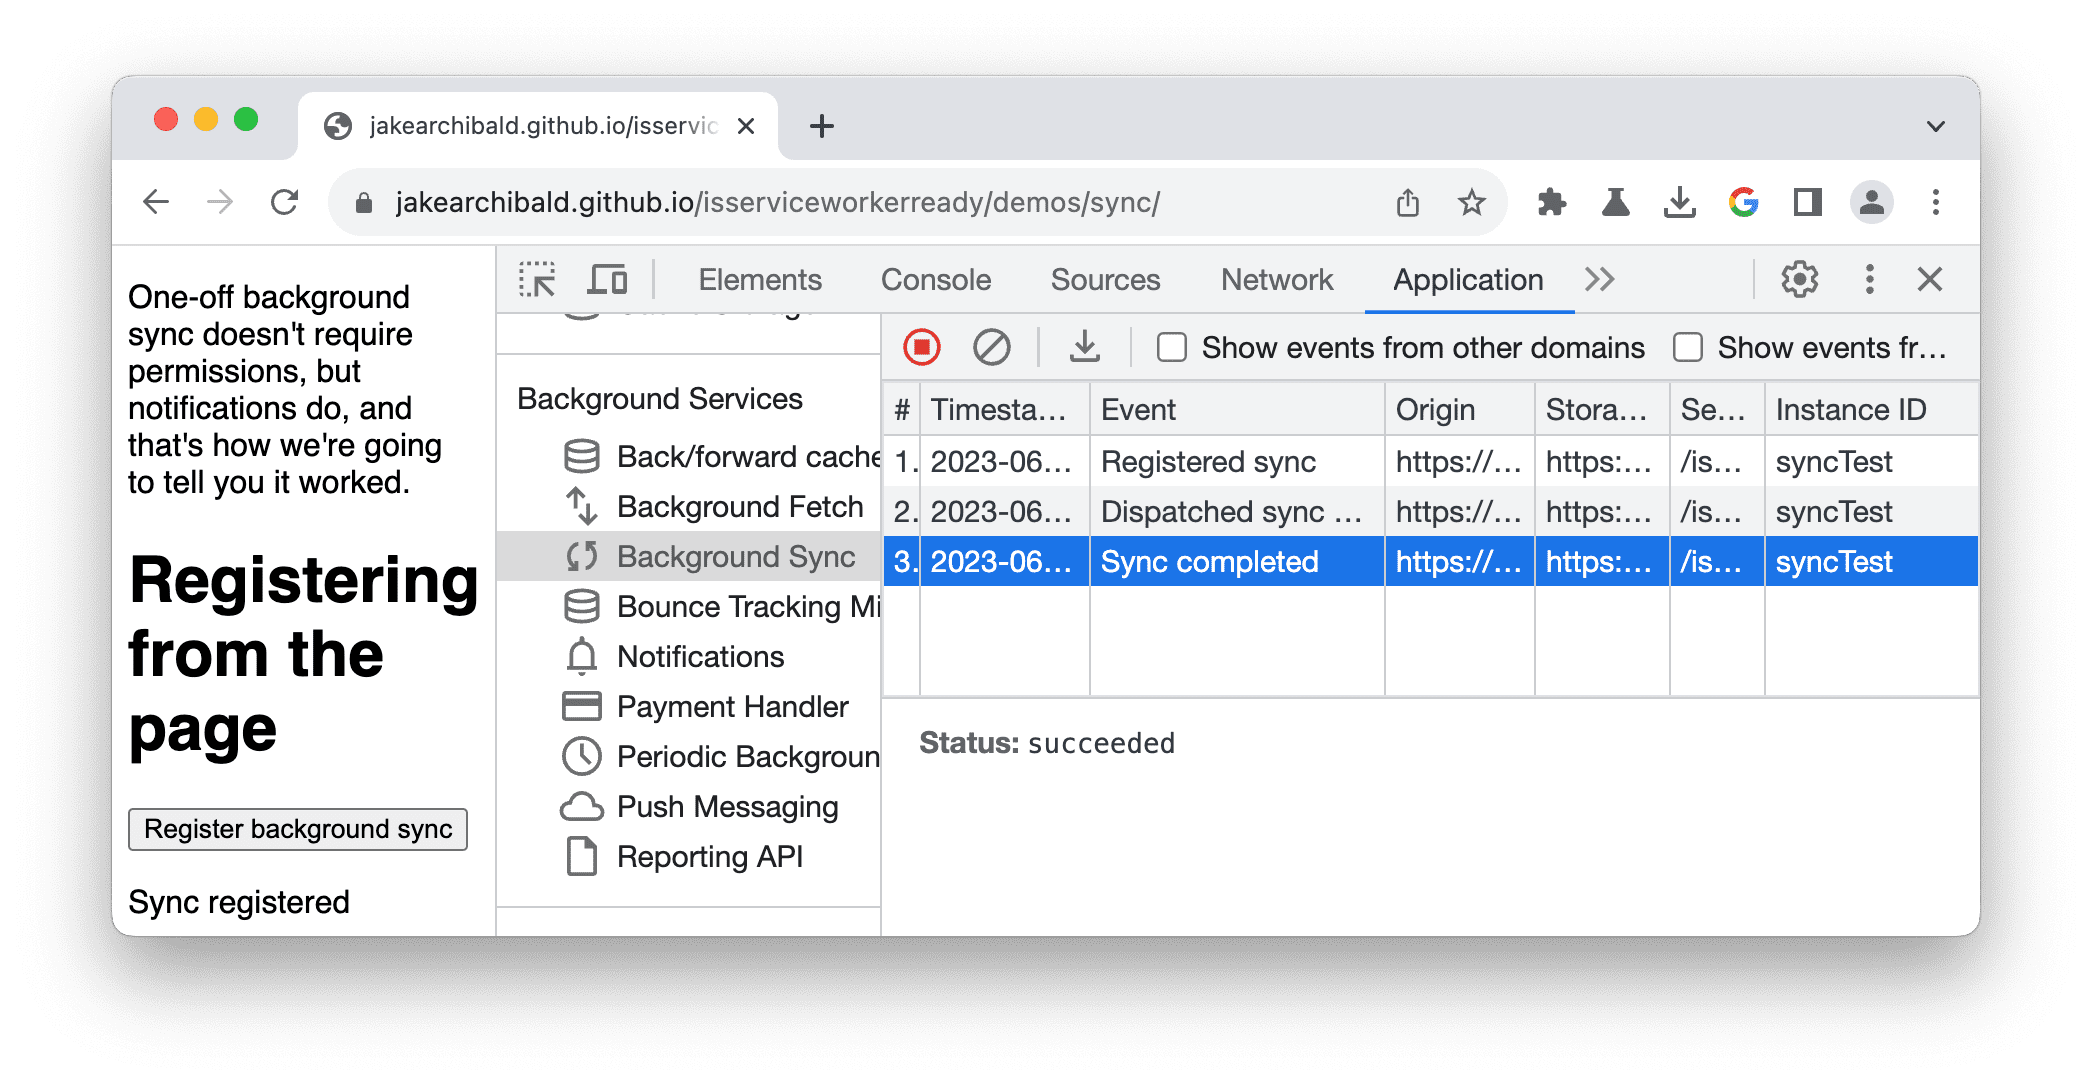
Task: Switch to the Network tab
Action: coord(1276,278)
